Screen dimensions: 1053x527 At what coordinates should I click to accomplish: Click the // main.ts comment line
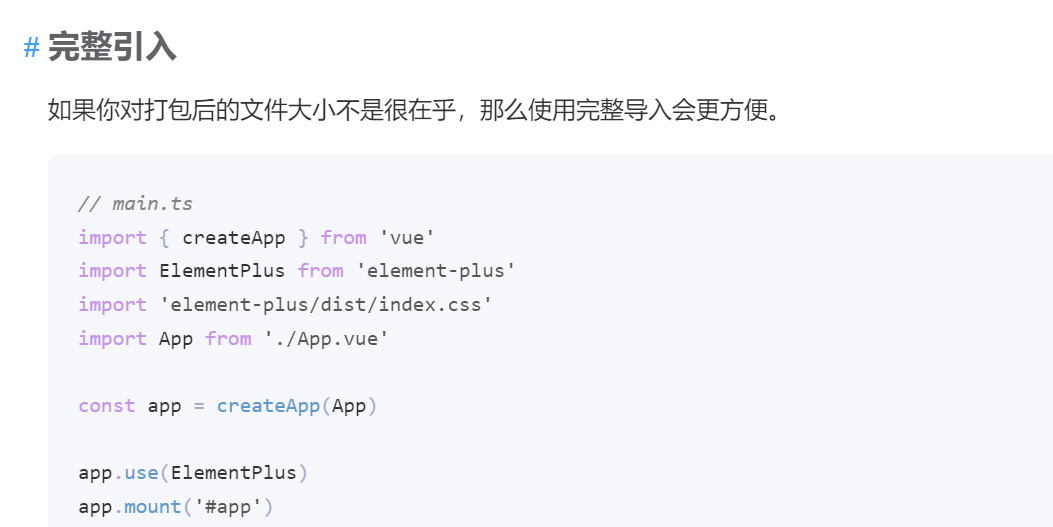tap(136, 203)
